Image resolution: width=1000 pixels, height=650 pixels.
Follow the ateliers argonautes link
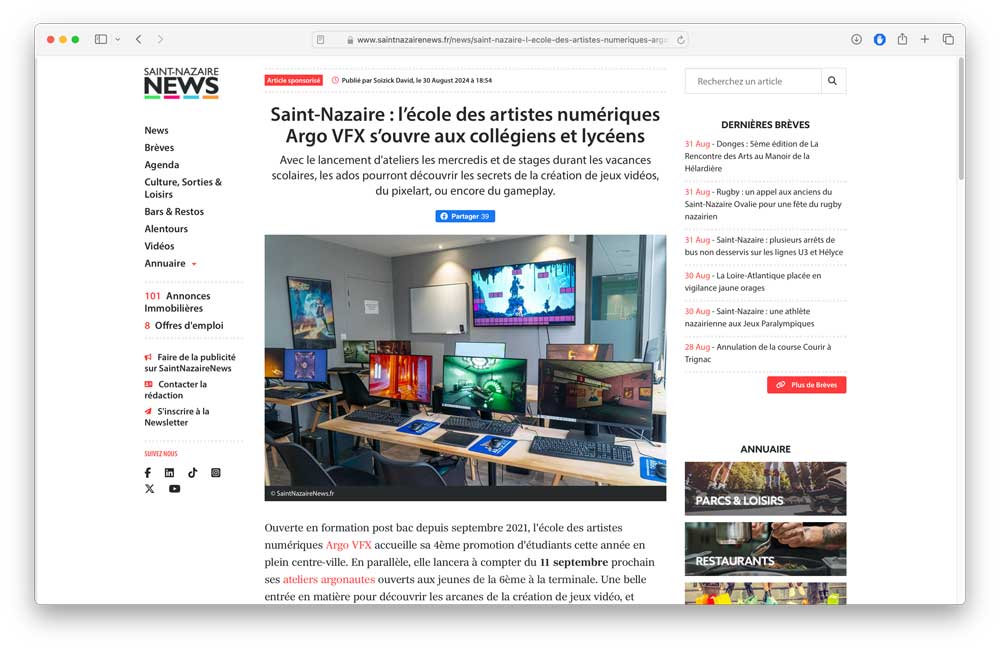point(329,579)
